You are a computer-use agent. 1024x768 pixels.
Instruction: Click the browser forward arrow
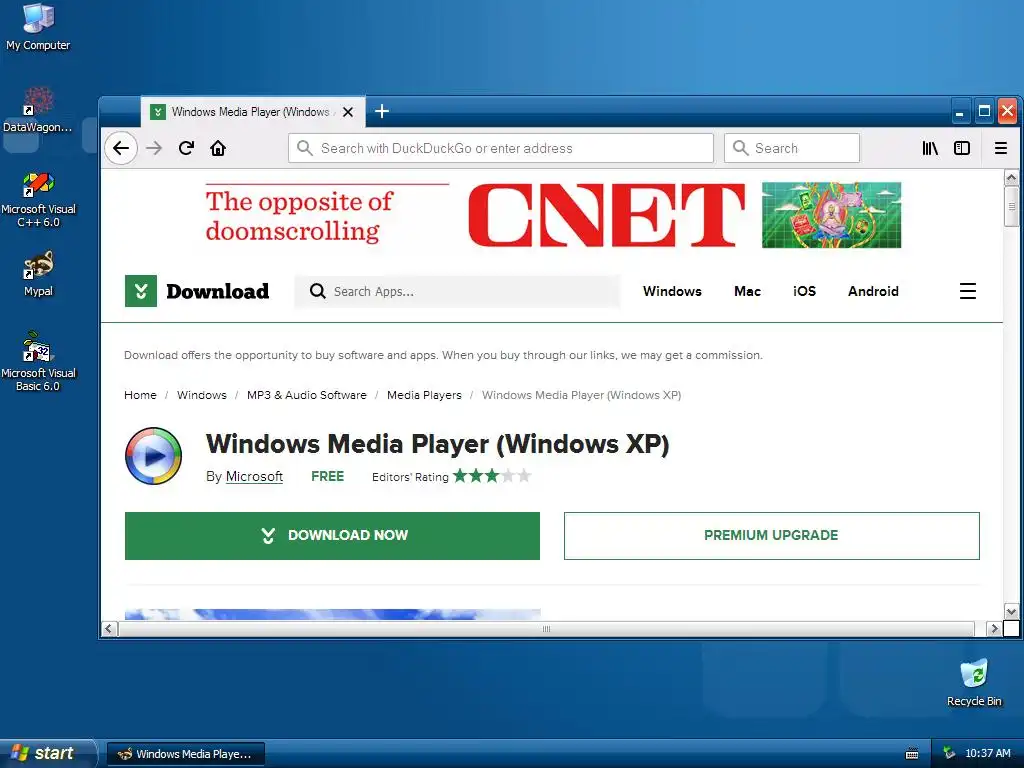[x=154, y=148]
